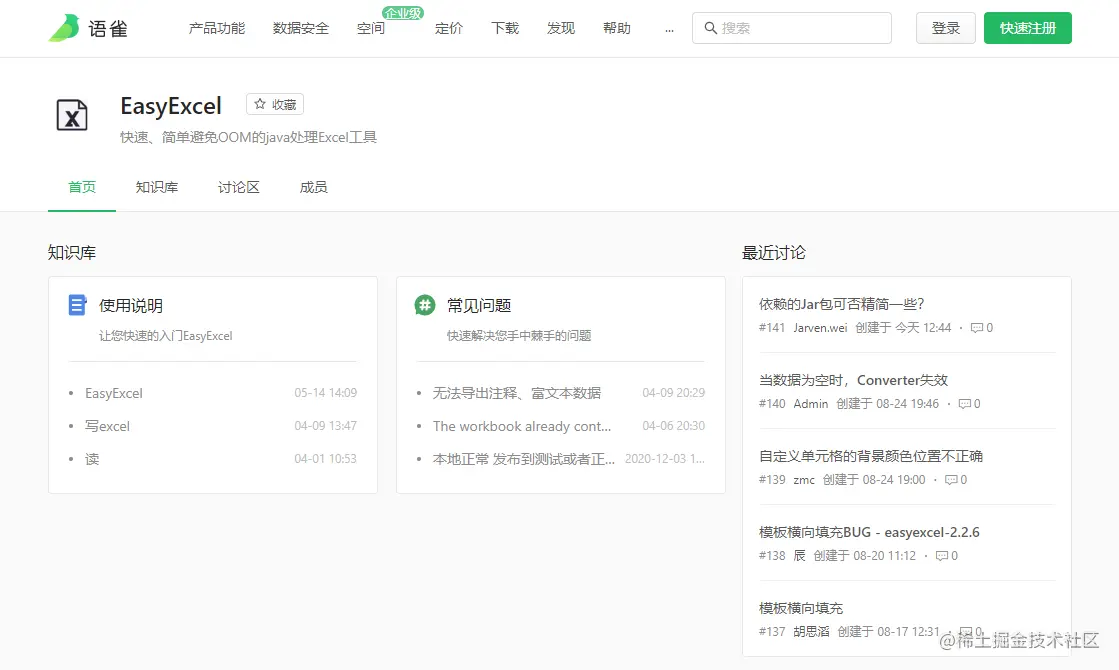Click the EasyExcel group title

tap(171, 106)
